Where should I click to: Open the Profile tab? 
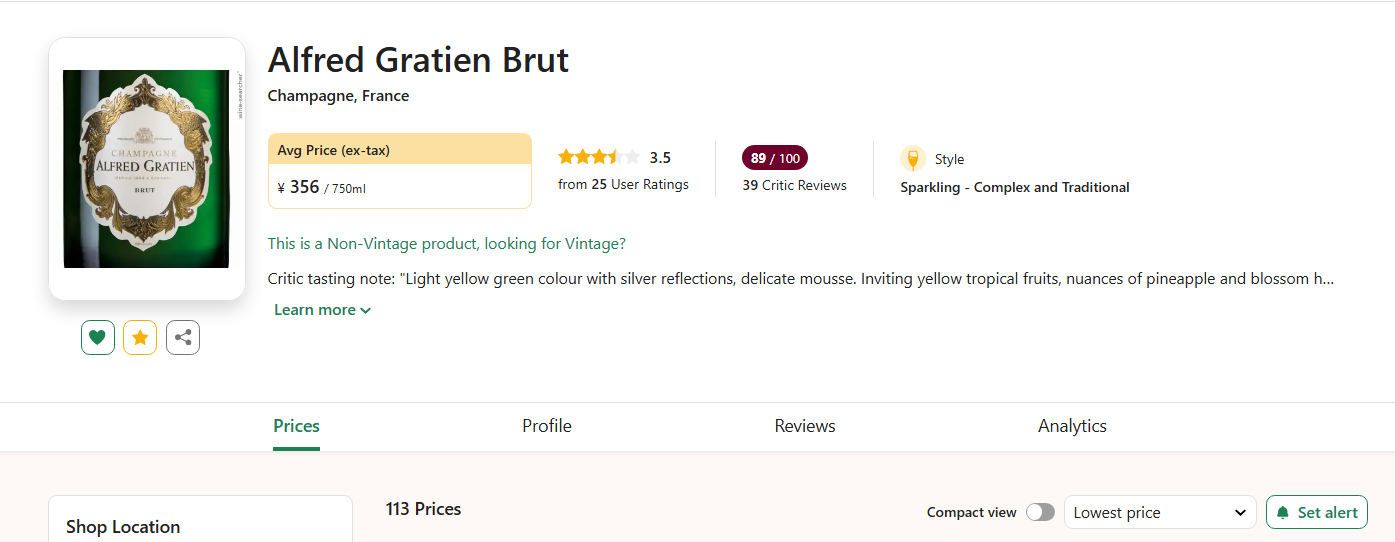[547, 426]
